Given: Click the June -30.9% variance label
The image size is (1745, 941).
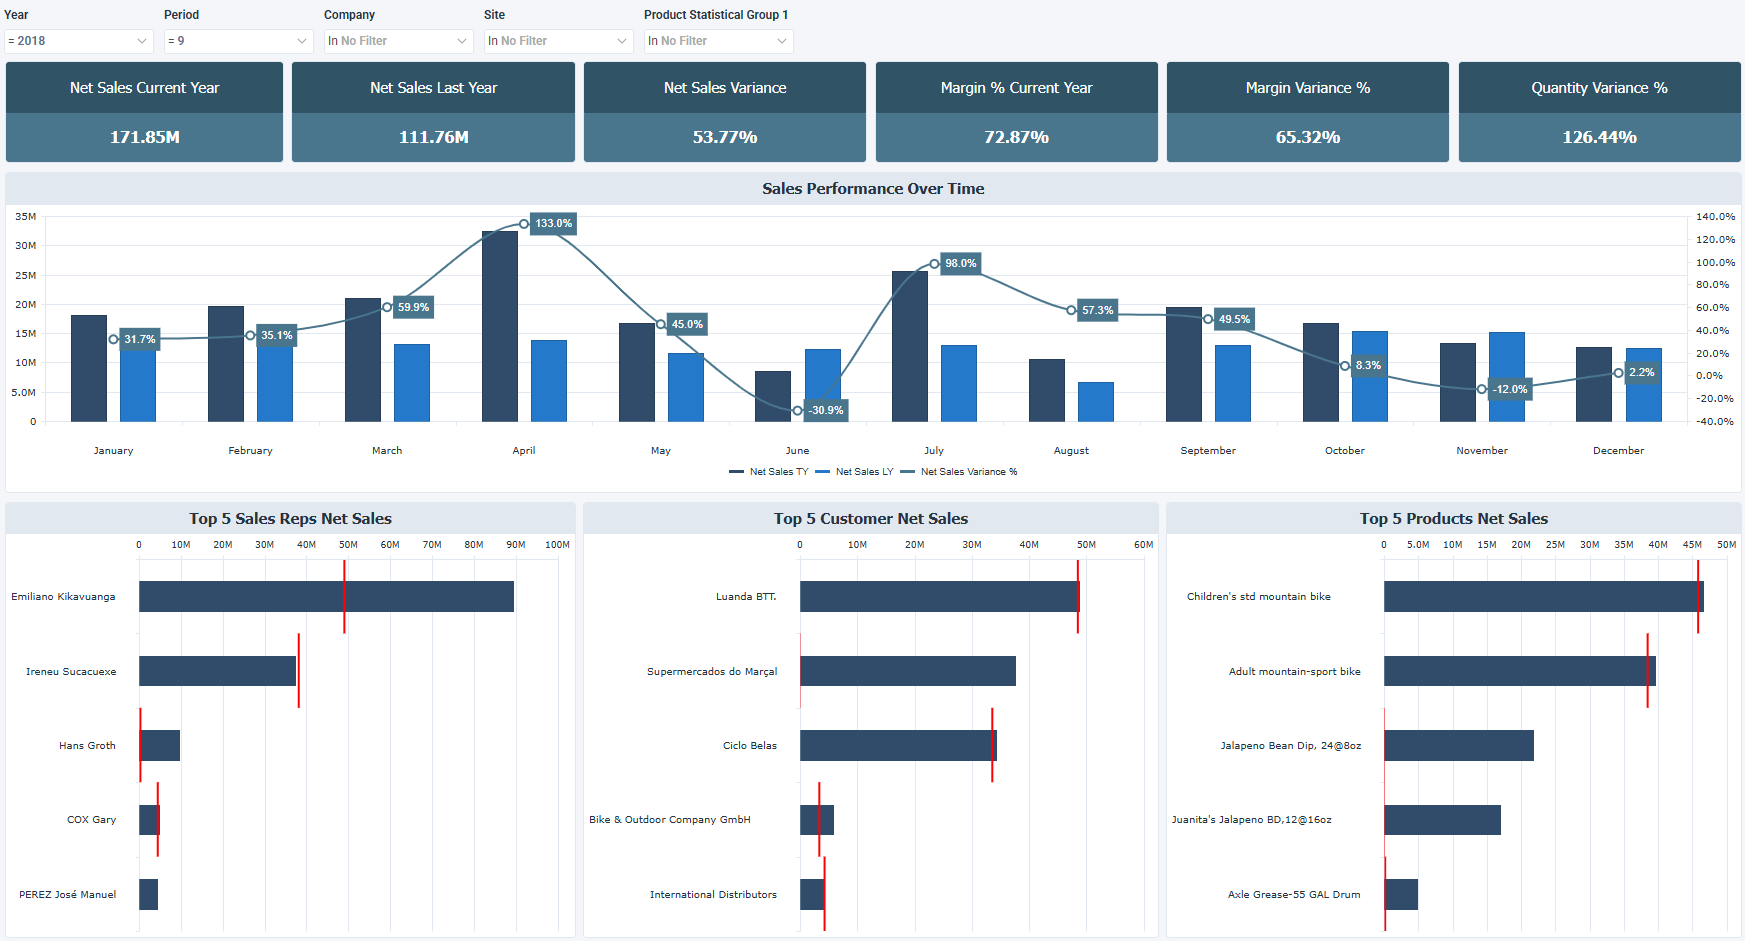Looking at the screenshot, I should 827,411.
